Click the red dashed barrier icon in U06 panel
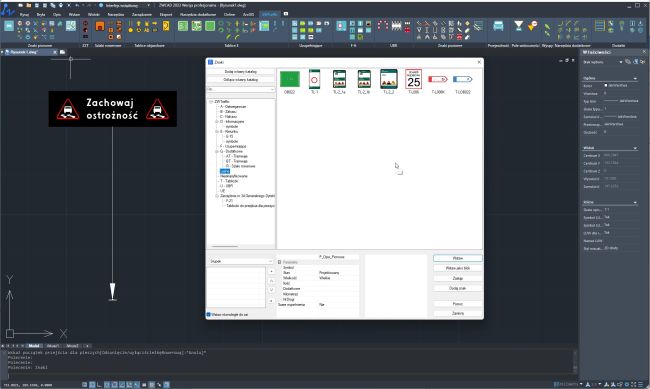This screenshot has height=389, width=650. [x=383, y=25]
